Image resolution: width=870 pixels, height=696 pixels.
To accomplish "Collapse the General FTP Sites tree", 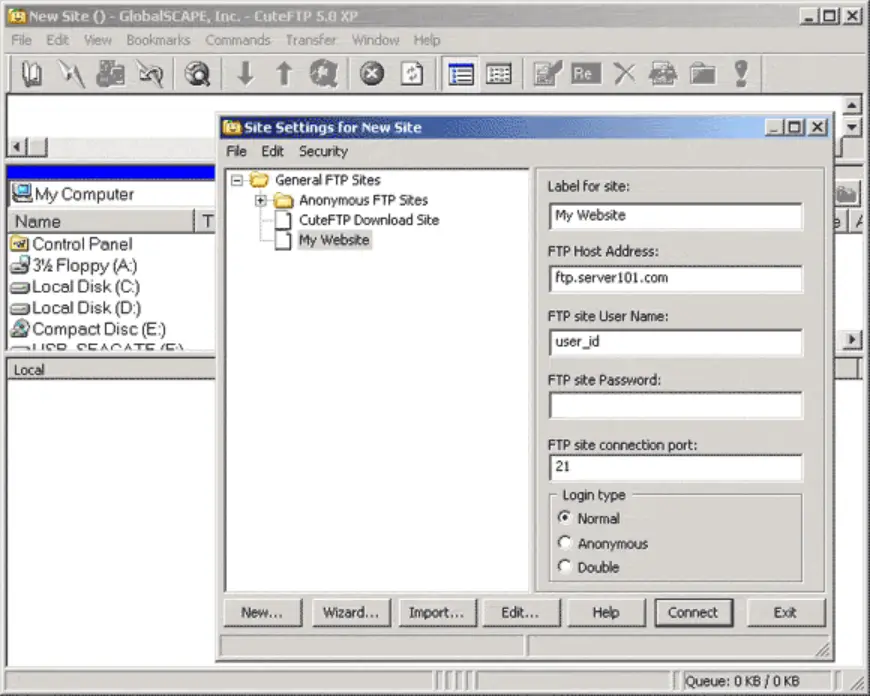I will pyautogui.click(x=237, y=180).
